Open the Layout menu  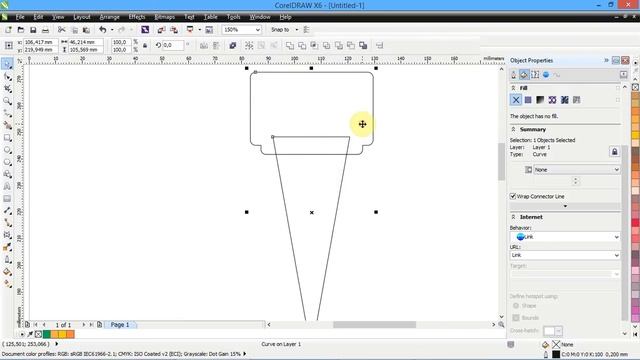[82, 17]
